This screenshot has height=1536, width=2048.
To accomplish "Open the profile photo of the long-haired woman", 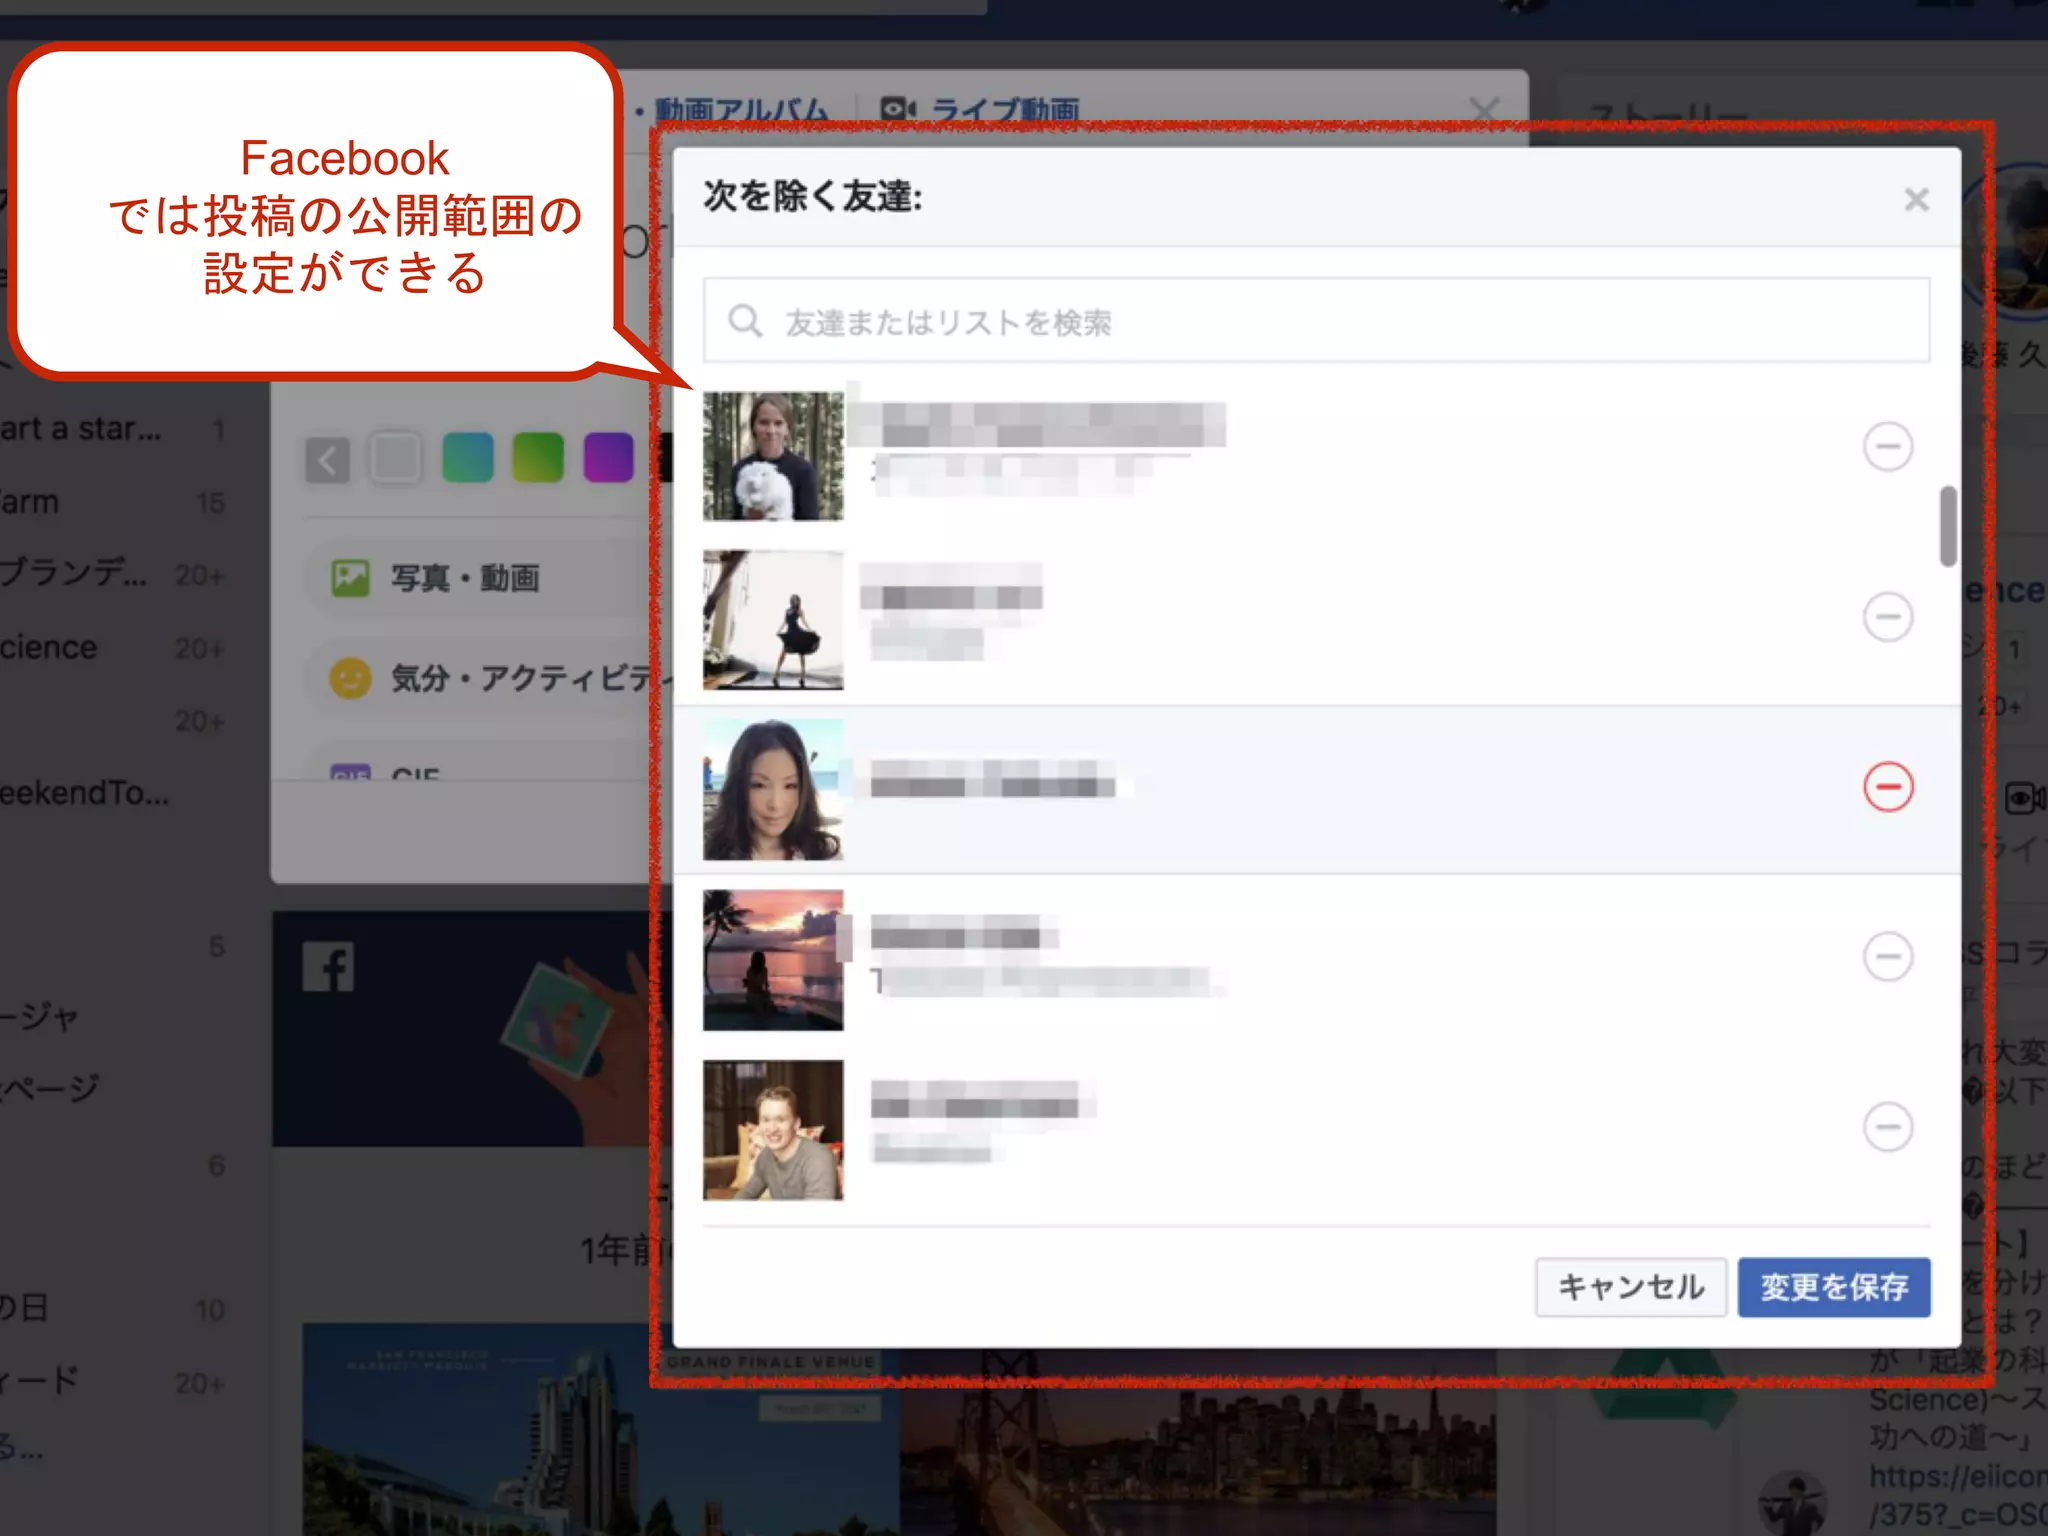I will pyautogui.click(x=773, y=790).
